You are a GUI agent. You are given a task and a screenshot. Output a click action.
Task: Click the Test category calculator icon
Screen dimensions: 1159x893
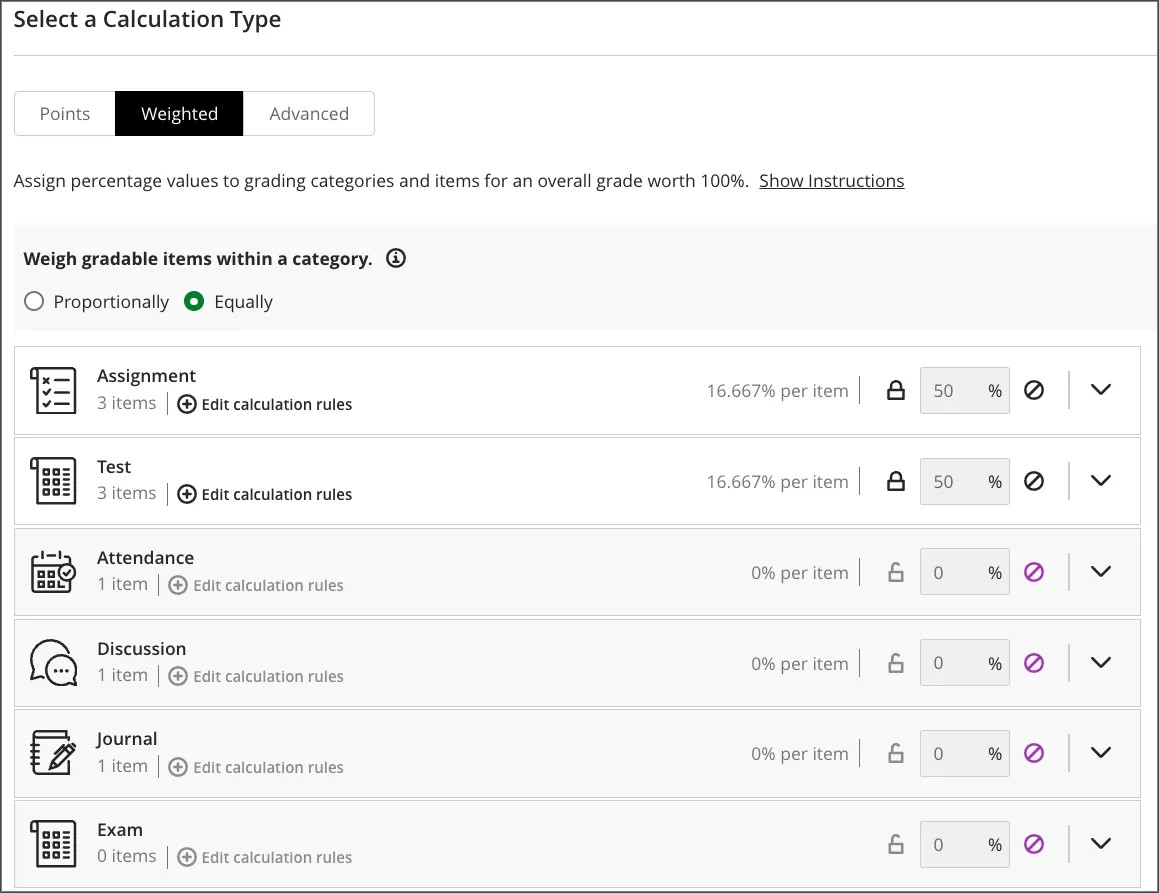point(53,481)
